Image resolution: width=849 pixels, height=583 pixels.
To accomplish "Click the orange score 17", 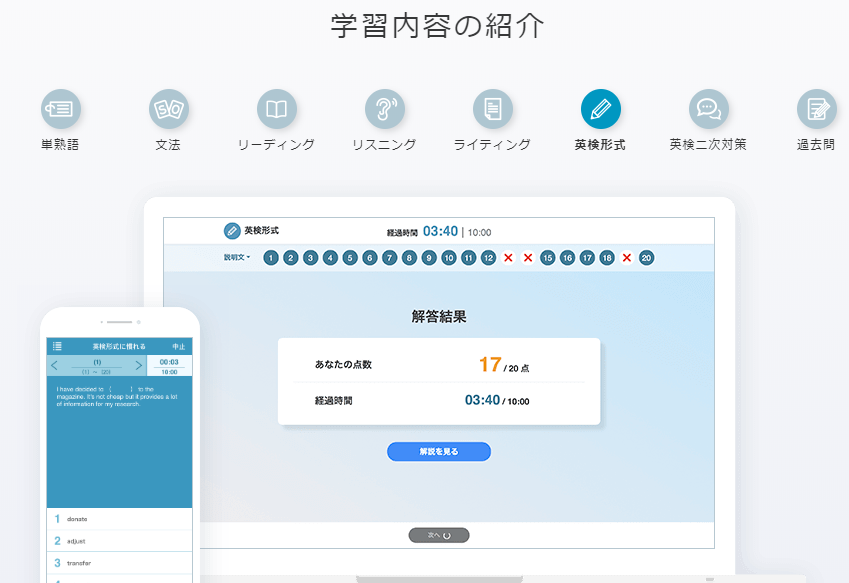I will coord(490,364).
